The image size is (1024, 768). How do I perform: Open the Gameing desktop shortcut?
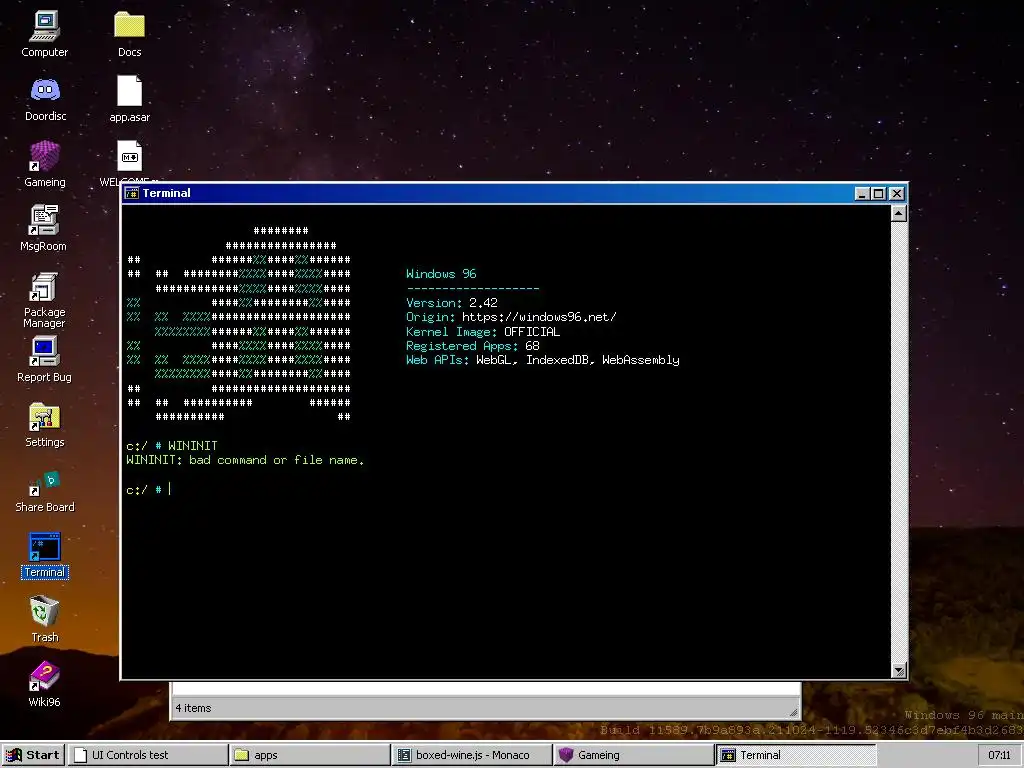pyautogui.click(x=44, y=165)
